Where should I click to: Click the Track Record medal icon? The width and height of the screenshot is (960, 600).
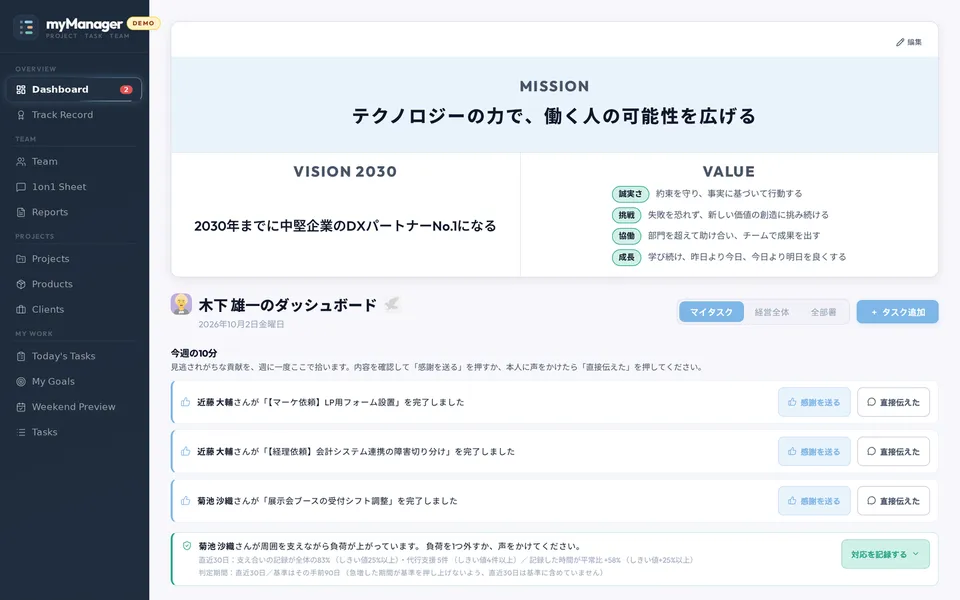[21, 114]
